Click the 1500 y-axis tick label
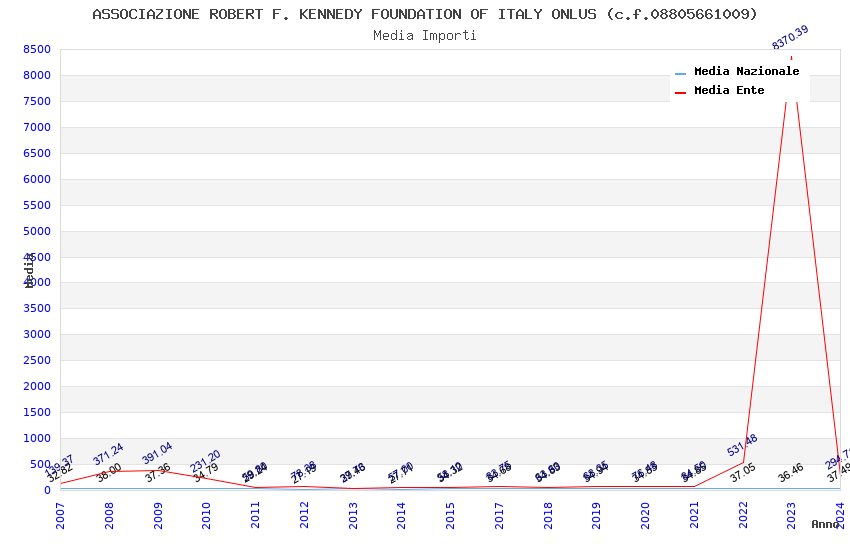Screen dimensions: 850x550 coord(37,412)
